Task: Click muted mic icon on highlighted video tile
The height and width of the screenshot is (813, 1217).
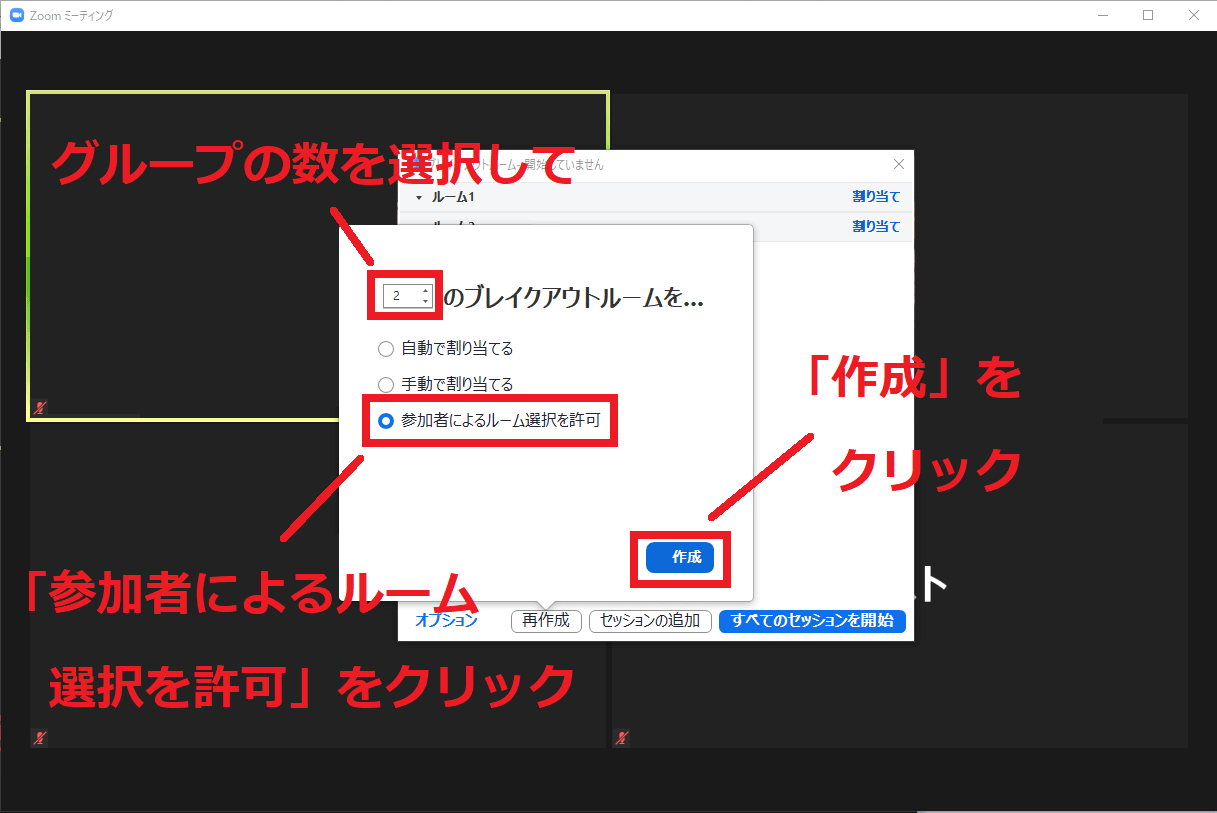Action: coord(40,408)
